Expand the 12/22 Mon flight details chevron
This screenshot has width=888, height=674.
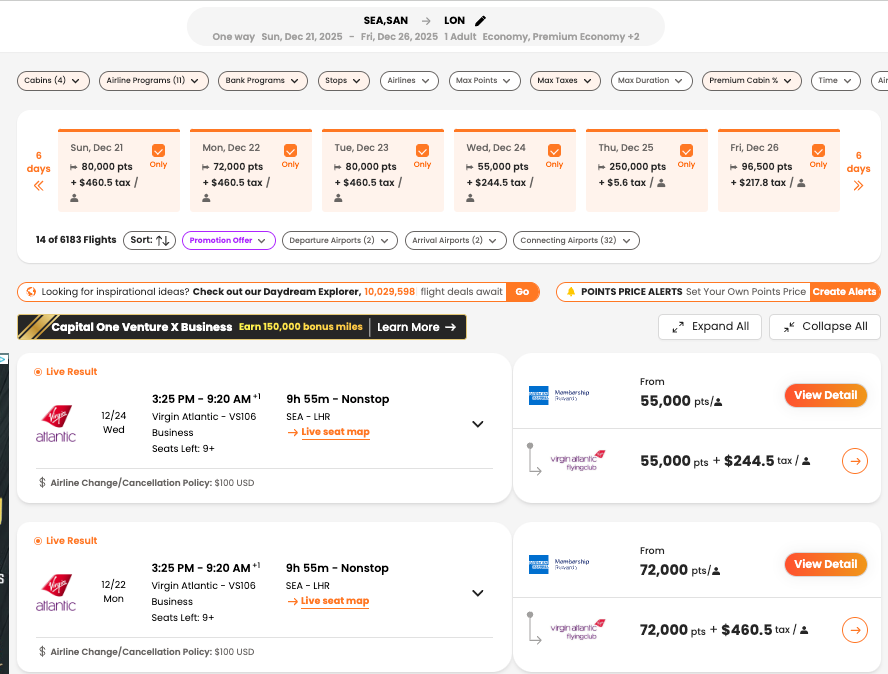pos(478,593)
